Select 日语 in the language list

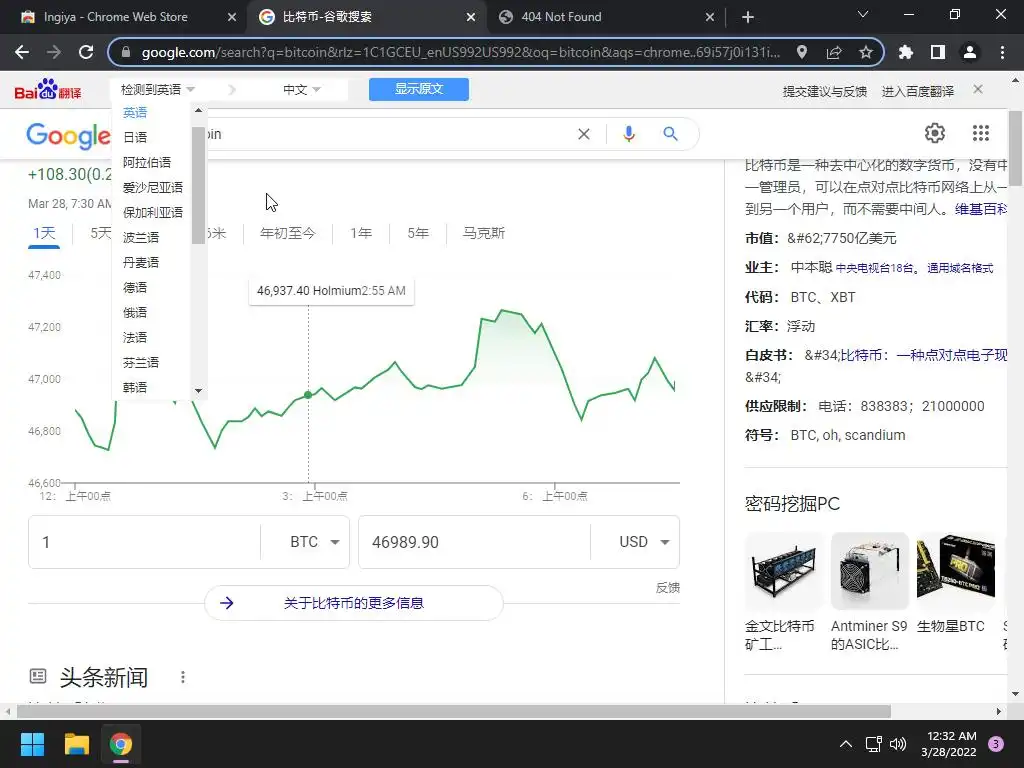pyautogui.click(x=135, y=137)
